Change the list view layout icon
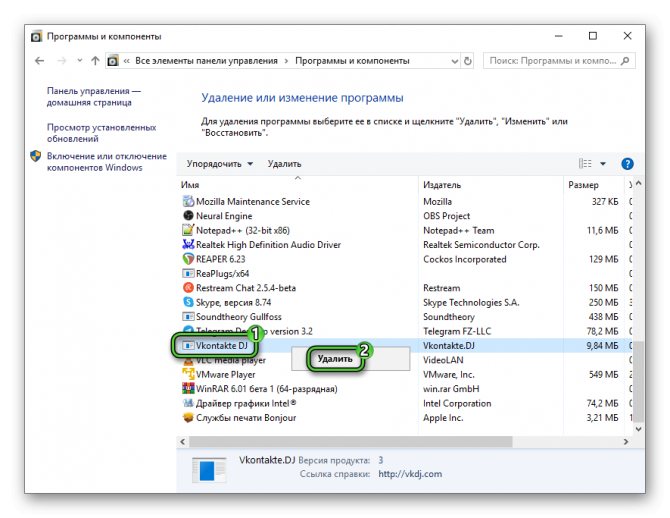Screen dimensions: 670x518 pyautogui.click(x=585, y=164)
